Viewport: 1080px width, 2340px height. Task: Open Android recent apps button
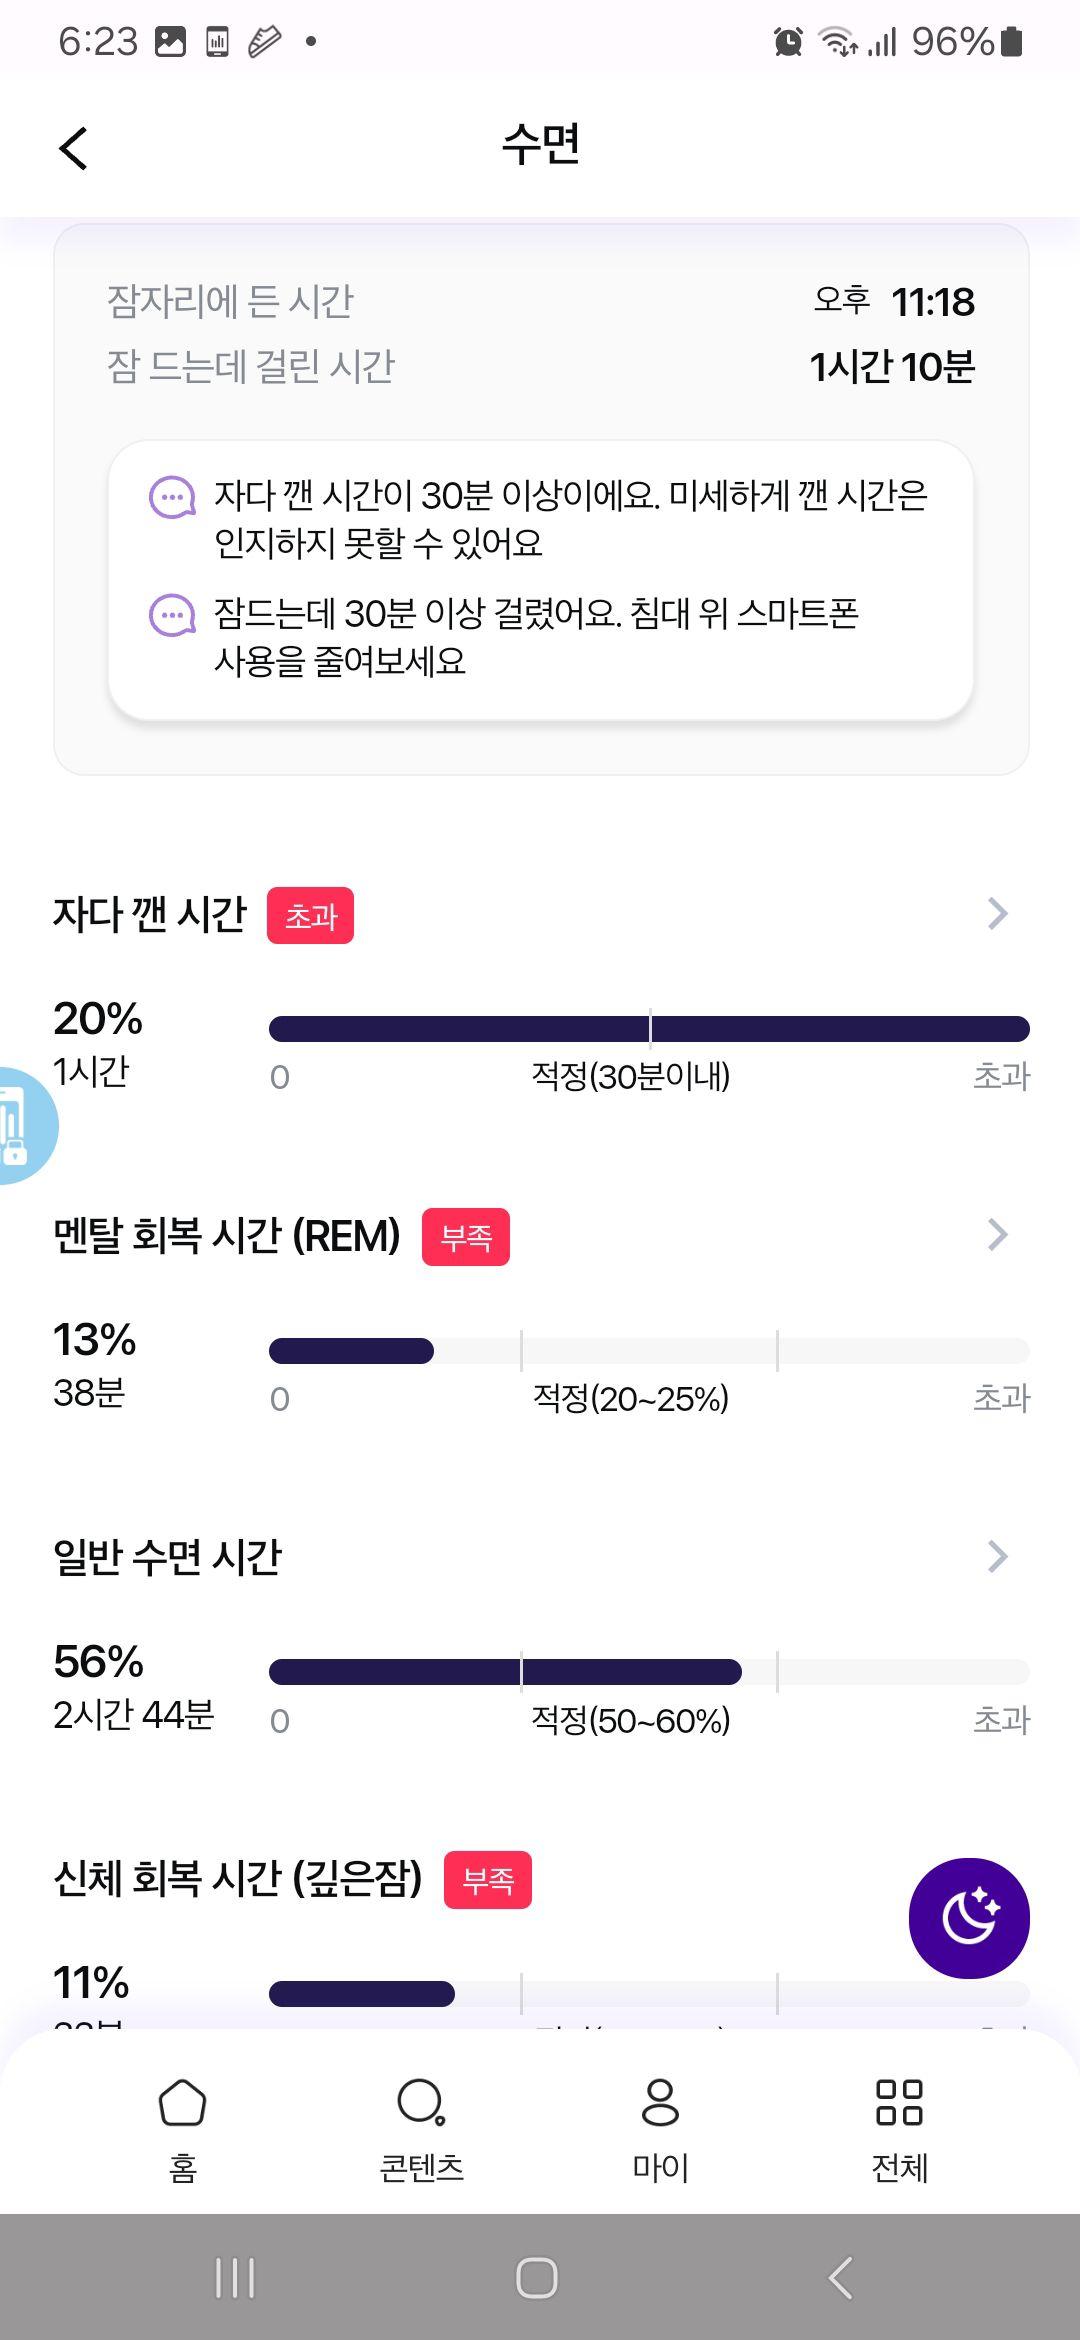(x=235, y=2278)
